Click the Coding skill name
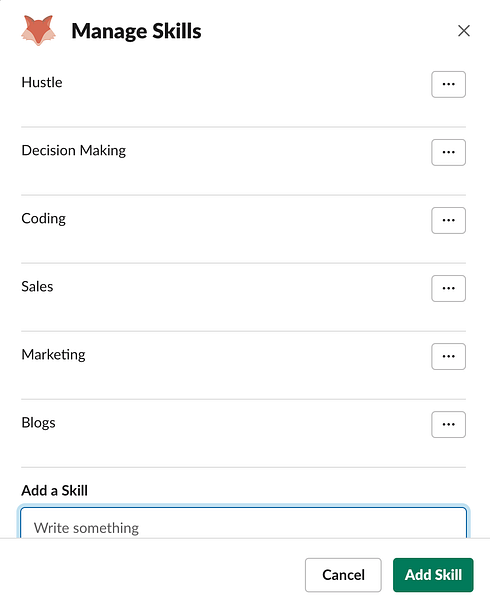 pyautogui.click(x=43, y=218)
